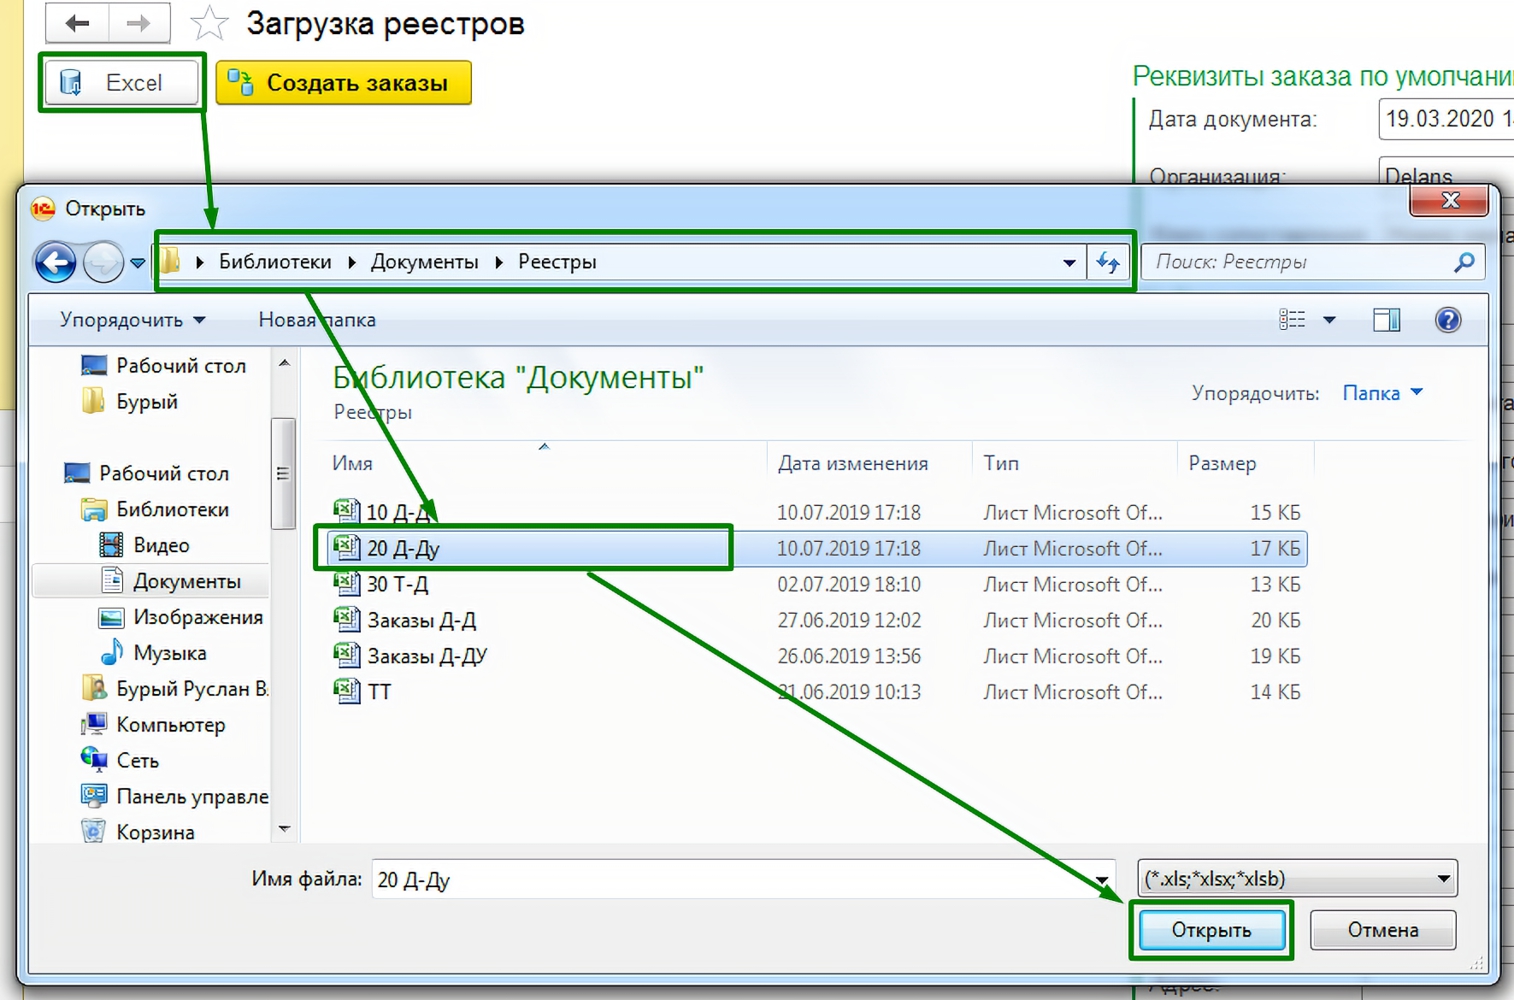
Task: Close the Открыть dialog
Action: [1450, 201]
